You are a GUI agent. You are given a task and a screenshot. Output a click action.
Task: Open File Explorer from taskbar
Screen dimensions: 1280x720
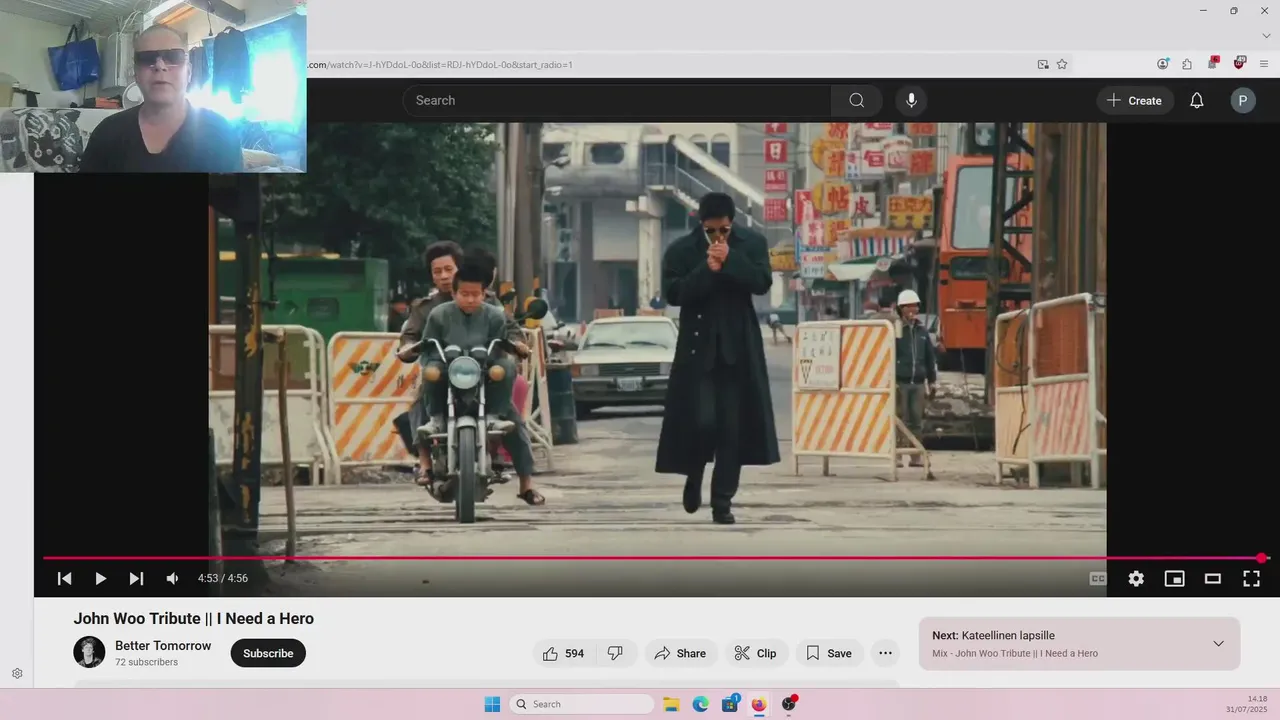(x=671, y=704)
